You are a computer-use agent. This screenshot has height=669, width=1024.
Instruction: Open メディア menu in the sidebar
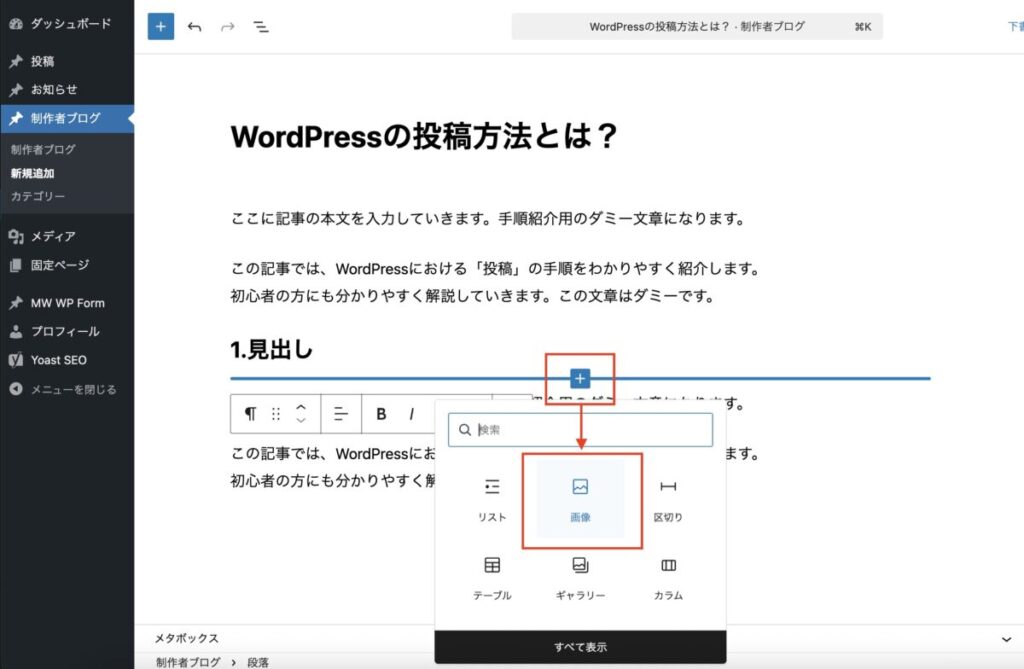click(x=65, y=237)
